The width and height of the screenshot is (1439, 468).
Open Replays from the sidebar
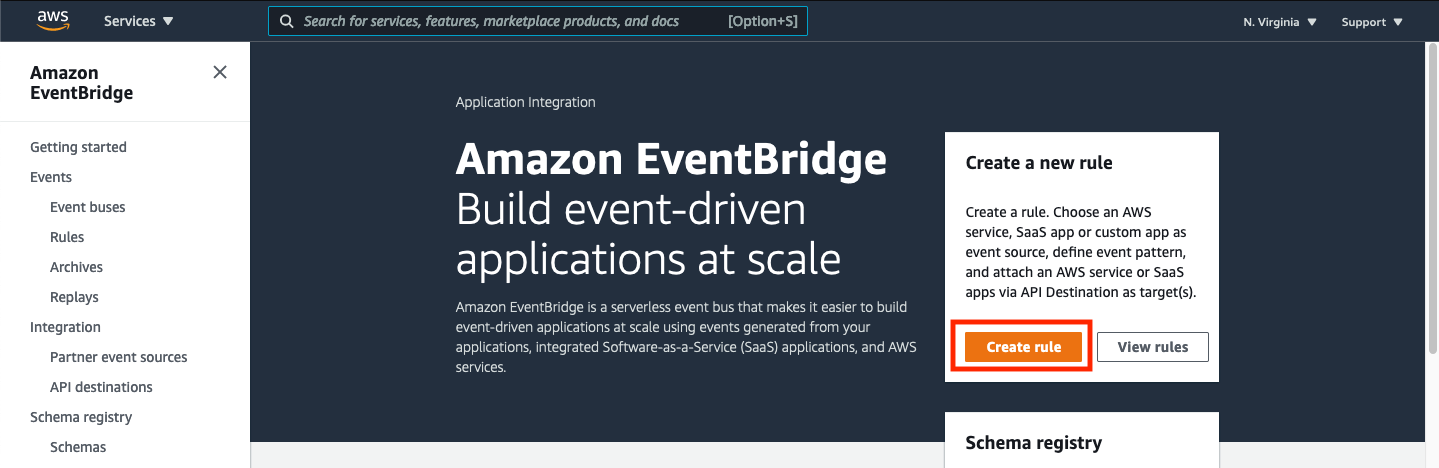(x=74, y=297)
